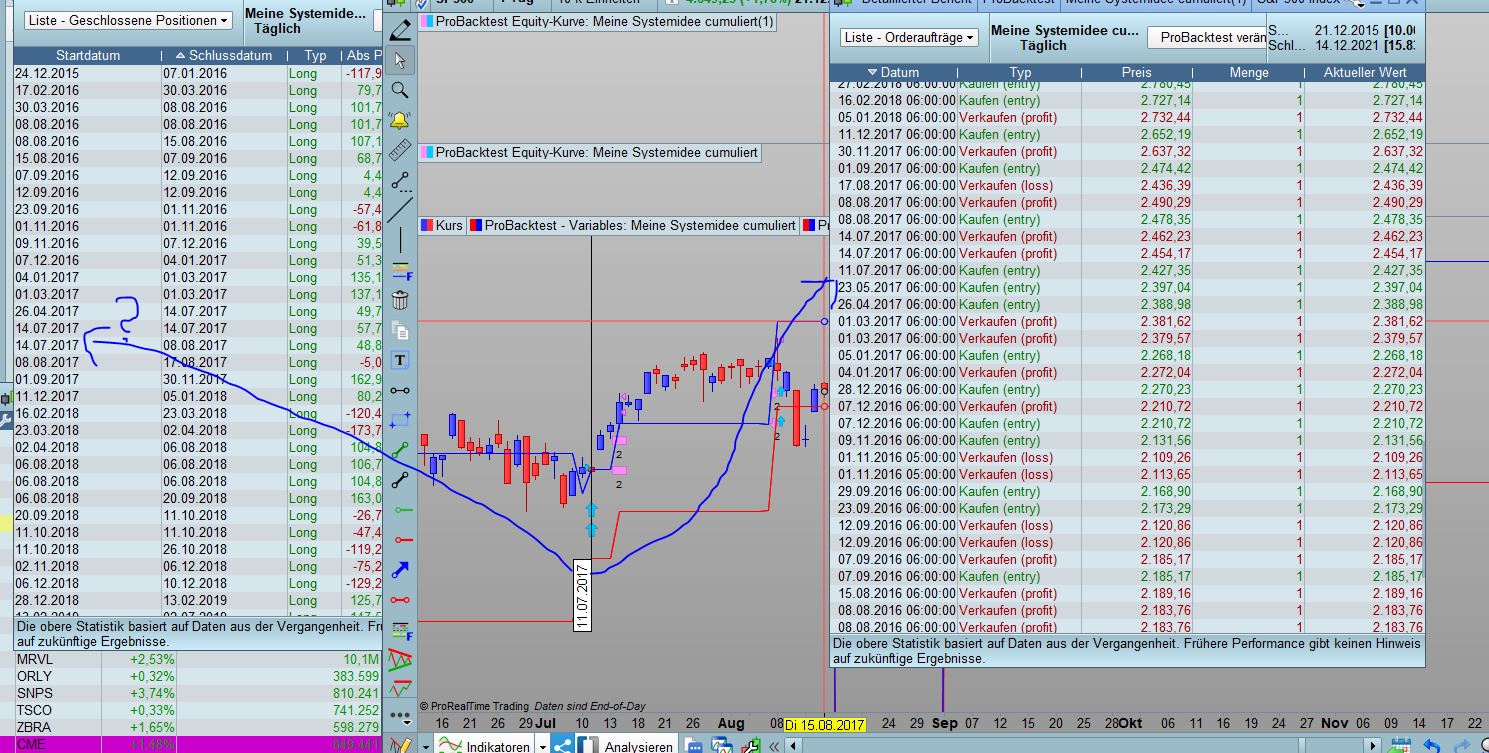This screenshot has height=753, width=1489.
Task: Click the trash can delete tool
Action: click(401, 300)
